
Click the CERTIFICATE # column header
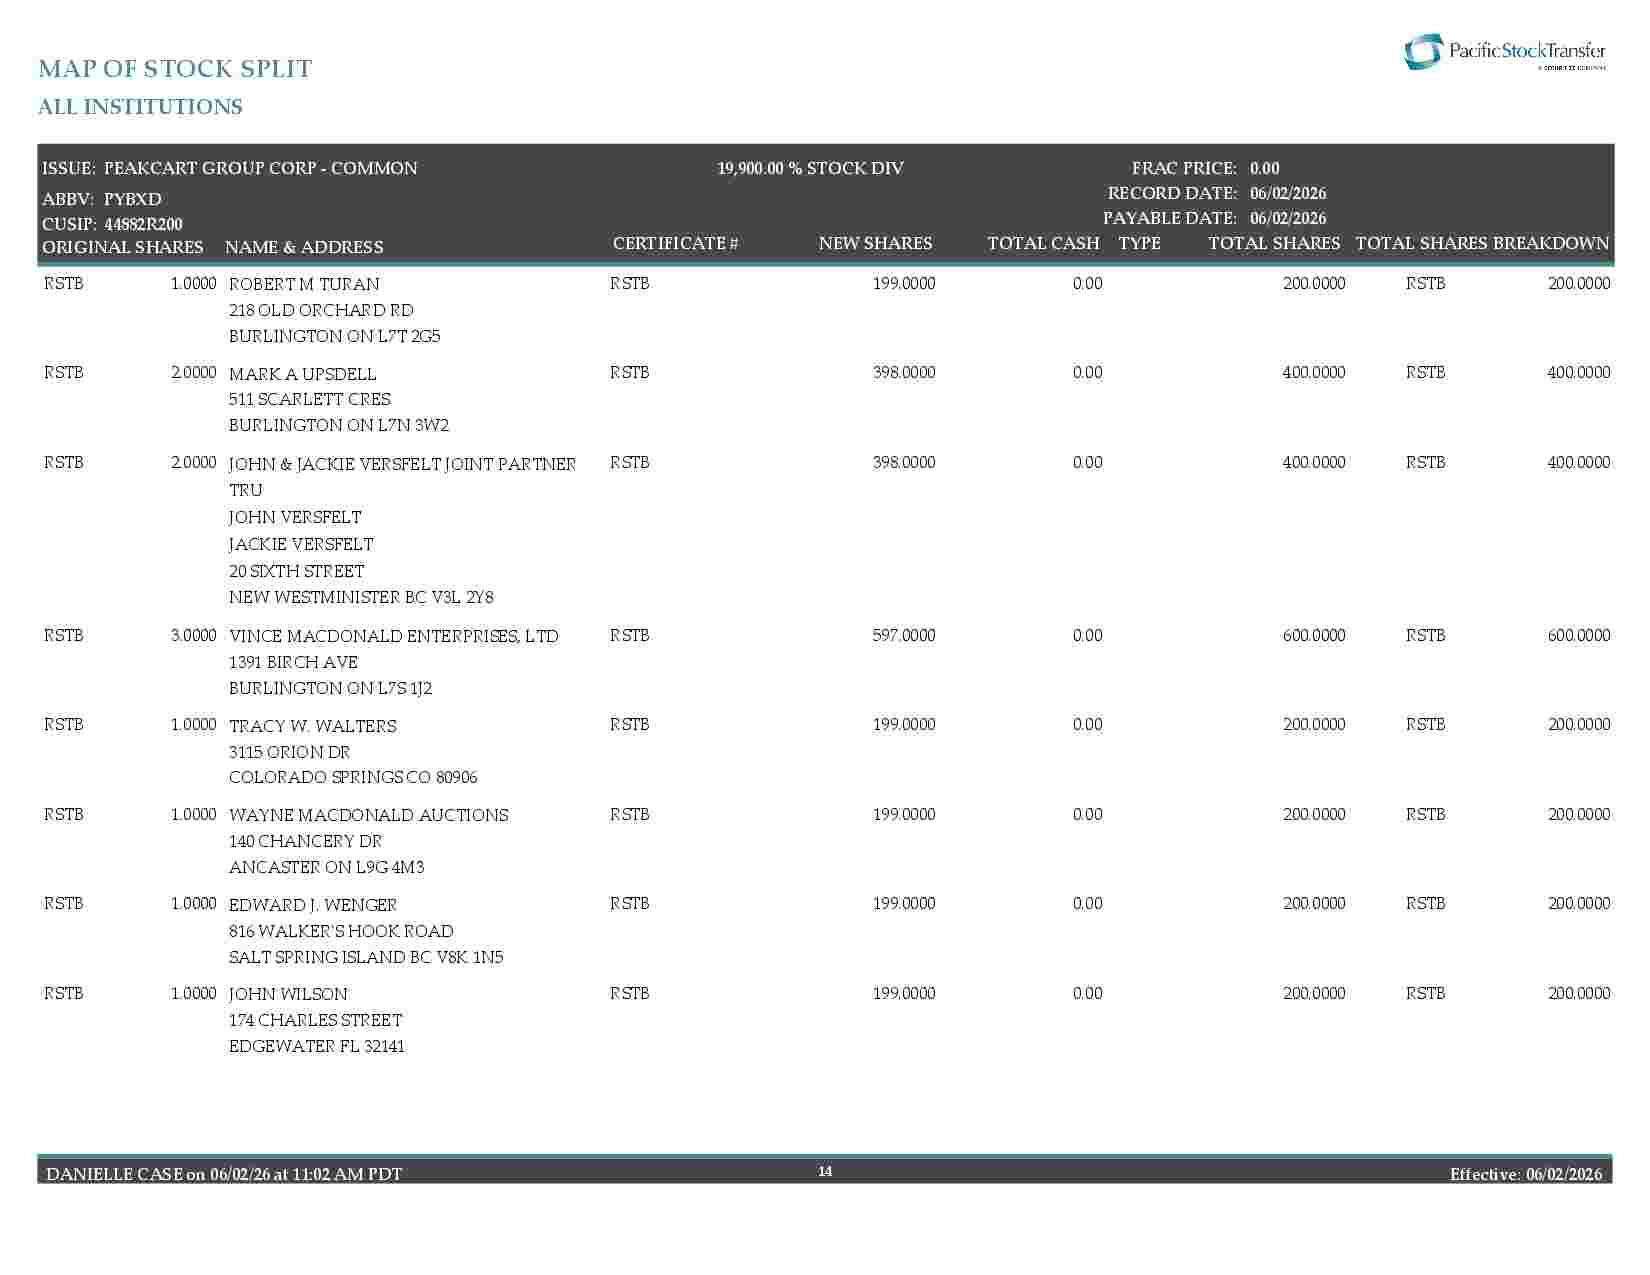(x=676, y=243)
